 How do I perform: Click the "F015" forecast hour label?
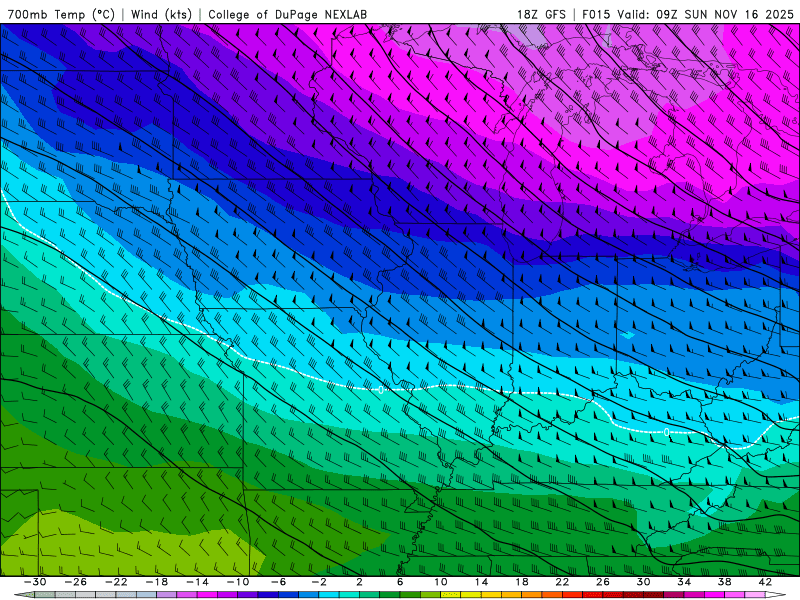(x=596, y=14)
